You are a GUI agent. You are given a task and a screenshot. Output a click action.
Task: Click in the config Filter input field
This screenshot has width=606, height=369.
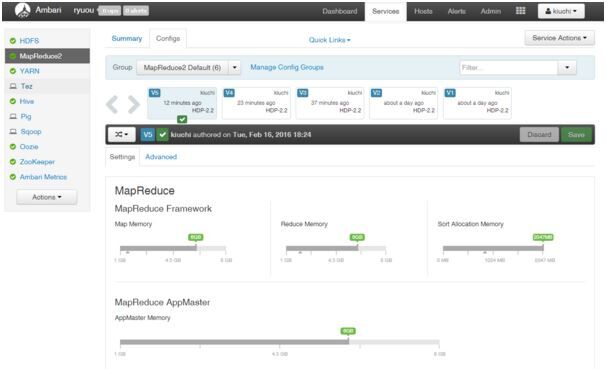[509, 68]
